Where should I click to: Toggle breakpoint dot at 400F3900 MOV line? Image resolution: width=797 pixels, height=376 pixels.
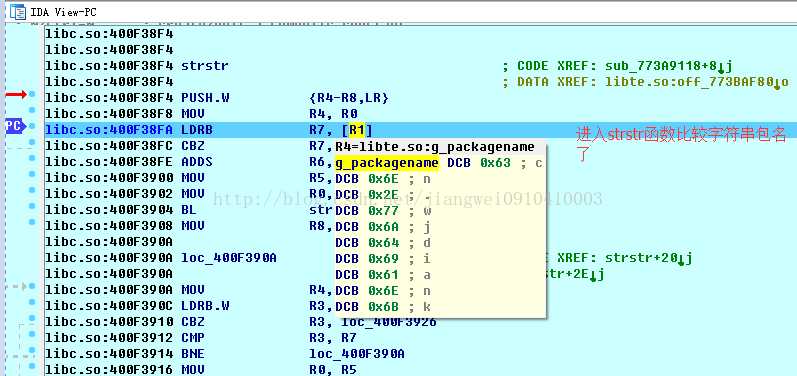[x=32, y=174]
